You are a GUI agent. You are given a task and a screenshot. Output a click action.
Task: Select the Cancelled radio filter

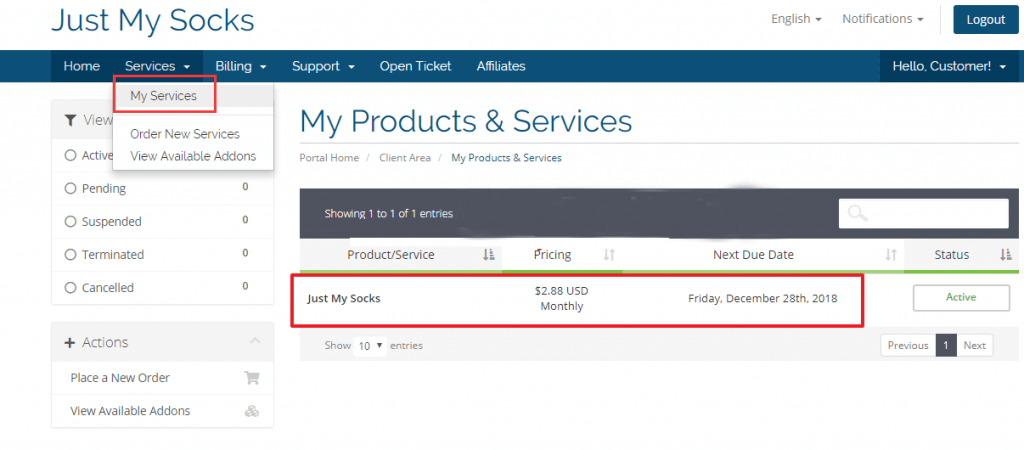point(71,287)
